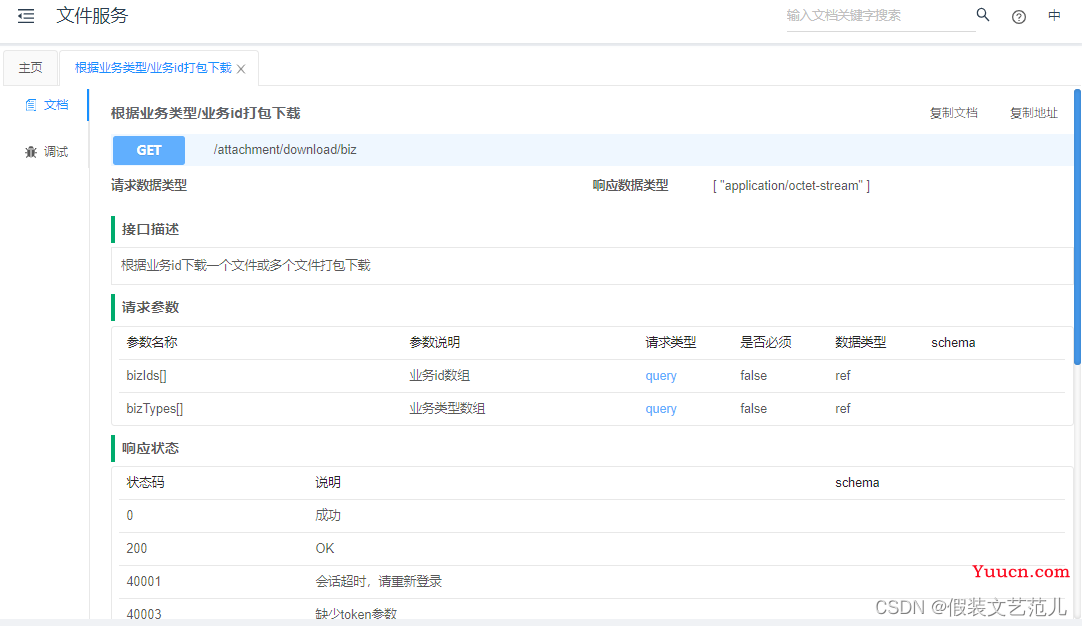Click status code 40001 row
This screenshot has width=1082, height=626.
[x=592, y=582]
